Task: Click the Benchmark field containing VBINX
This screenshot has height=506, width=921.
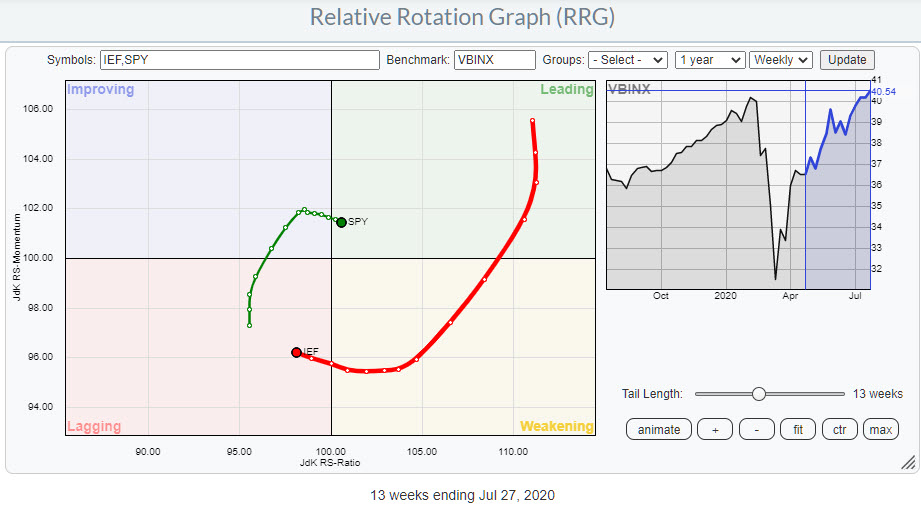Action: click(494, 60)
